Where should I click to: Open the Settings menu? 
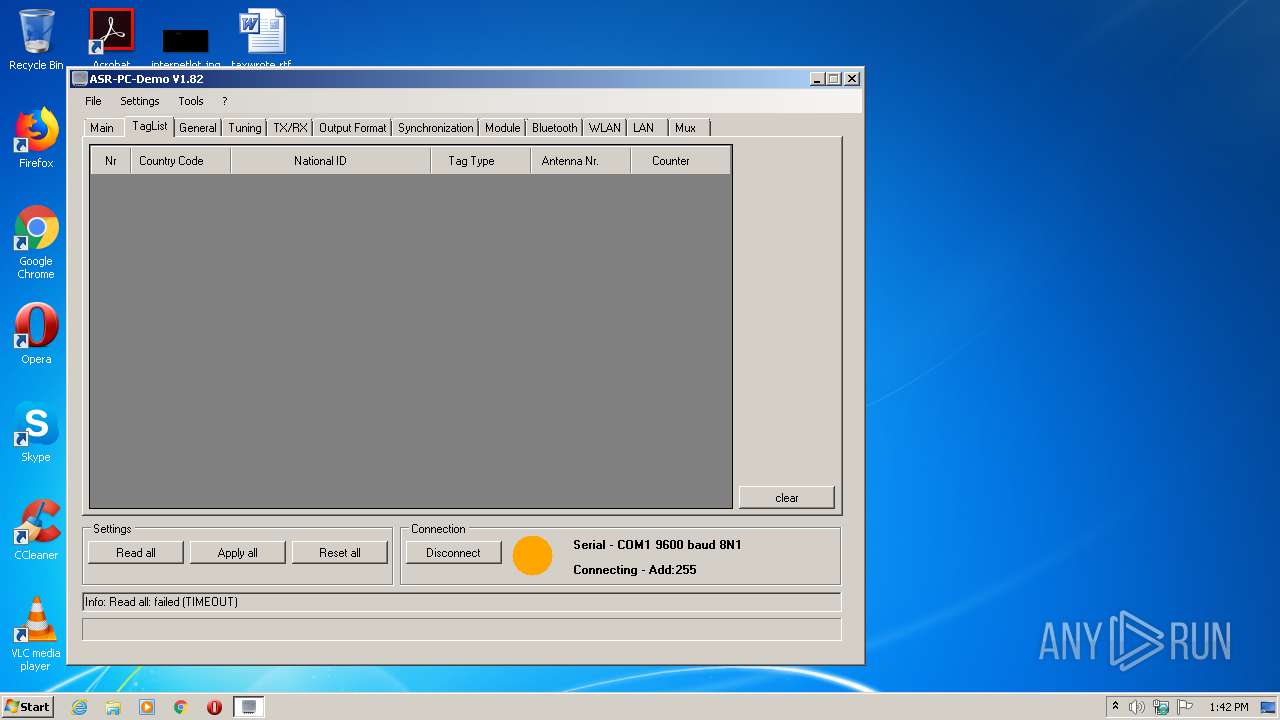(x=140, y=101)
